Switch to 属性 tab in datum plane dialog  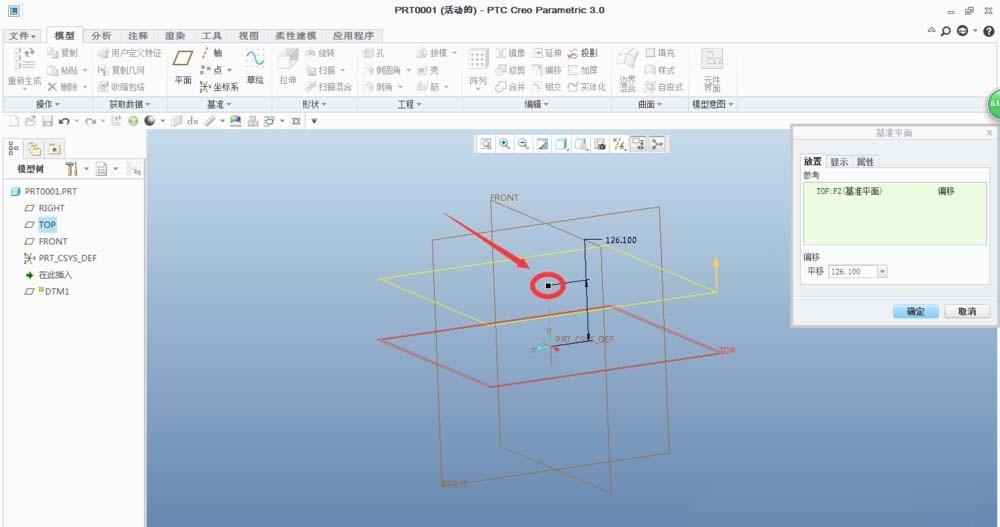[865, 162]
